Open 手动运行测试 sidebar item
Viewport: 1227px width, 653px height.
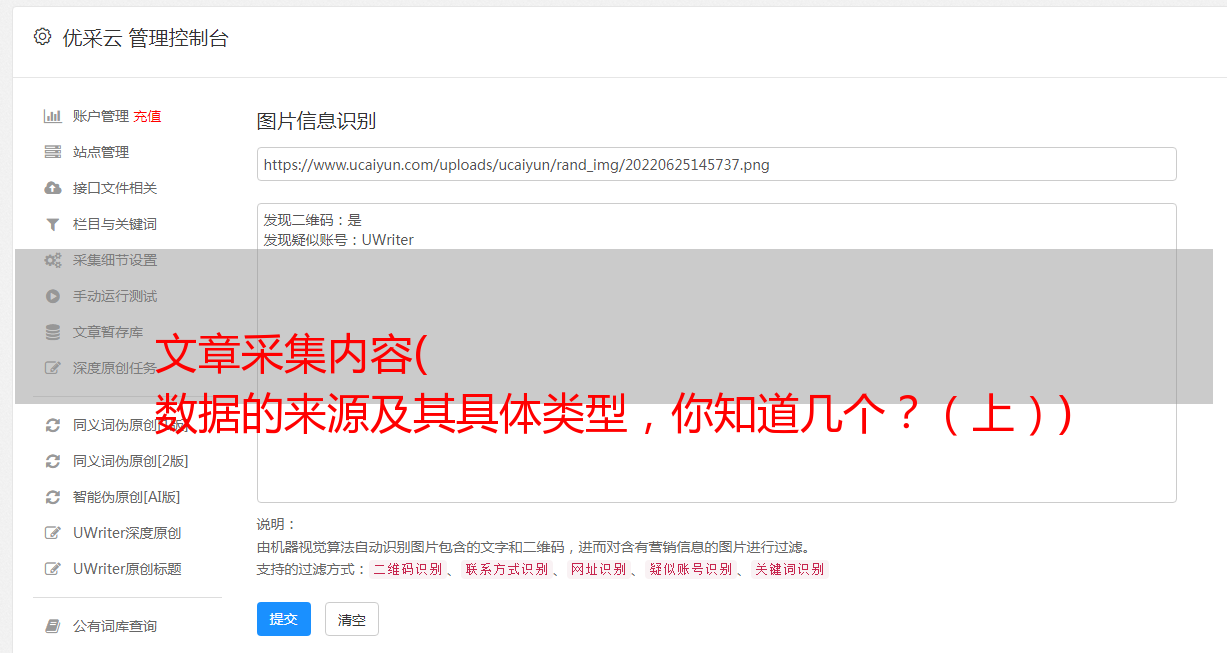click(115, 296)
